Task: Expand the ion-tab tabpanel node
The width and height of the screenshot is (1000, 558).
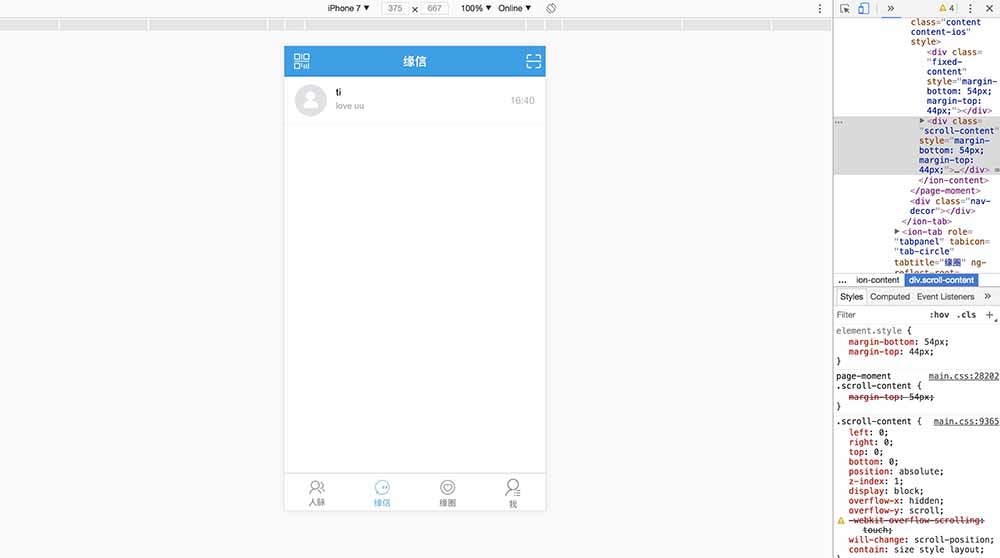Action: [x=896, y=232]
